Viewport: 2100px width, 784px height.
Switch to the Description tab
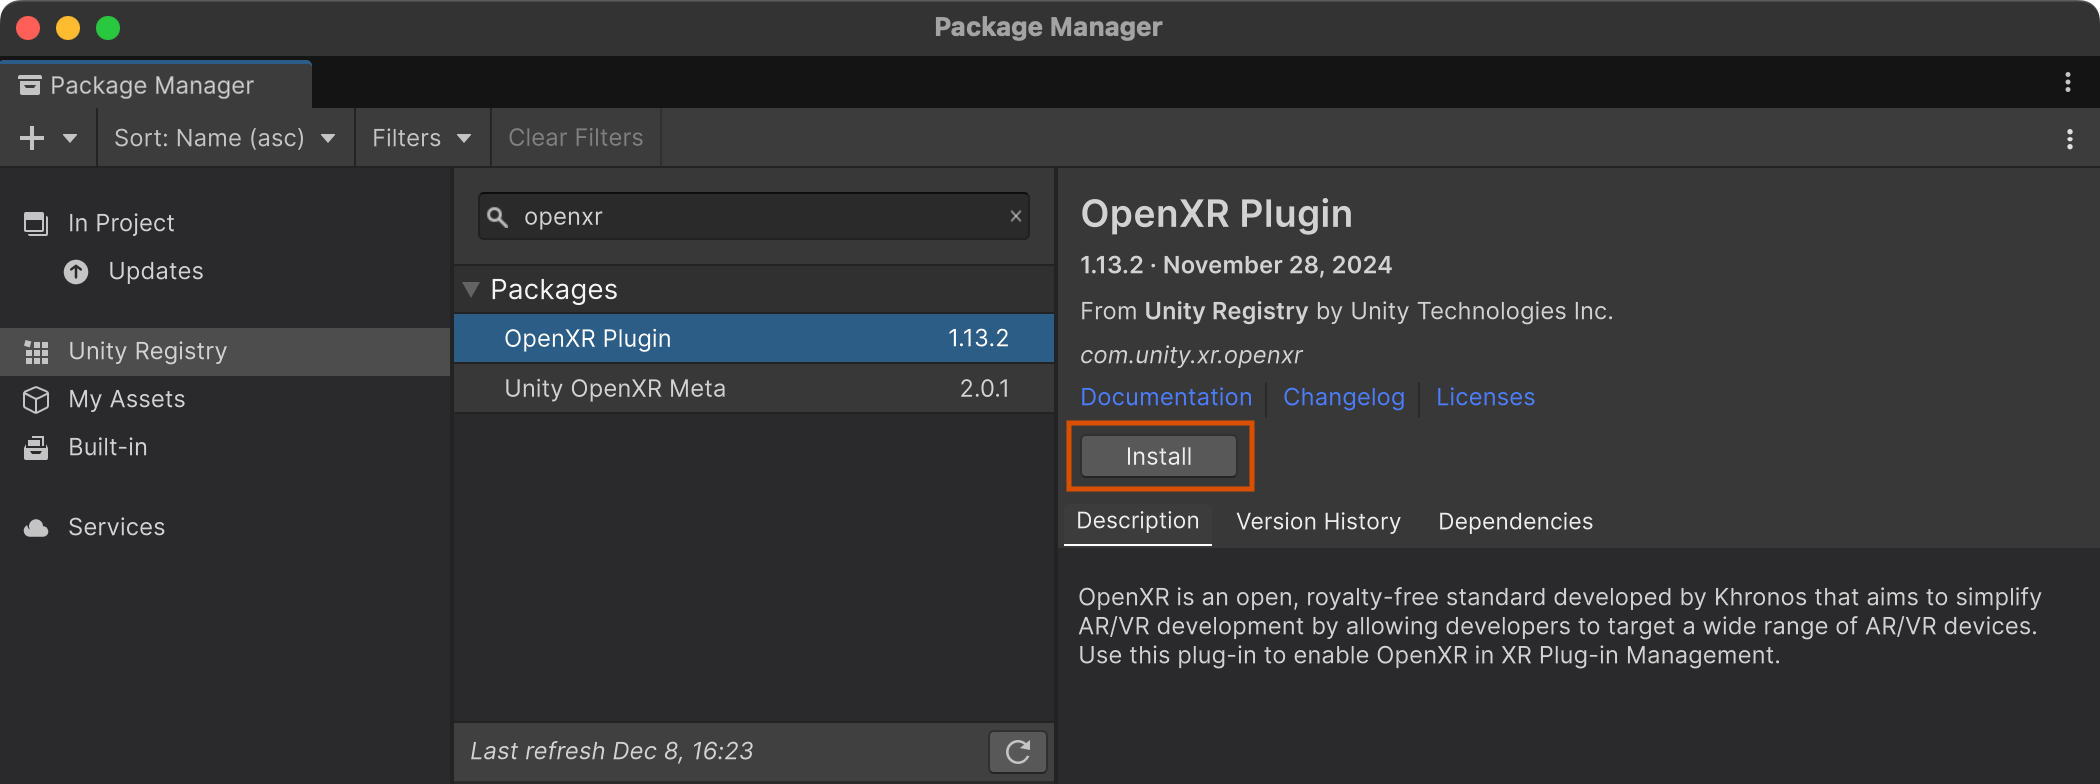tap(1138, 521)
